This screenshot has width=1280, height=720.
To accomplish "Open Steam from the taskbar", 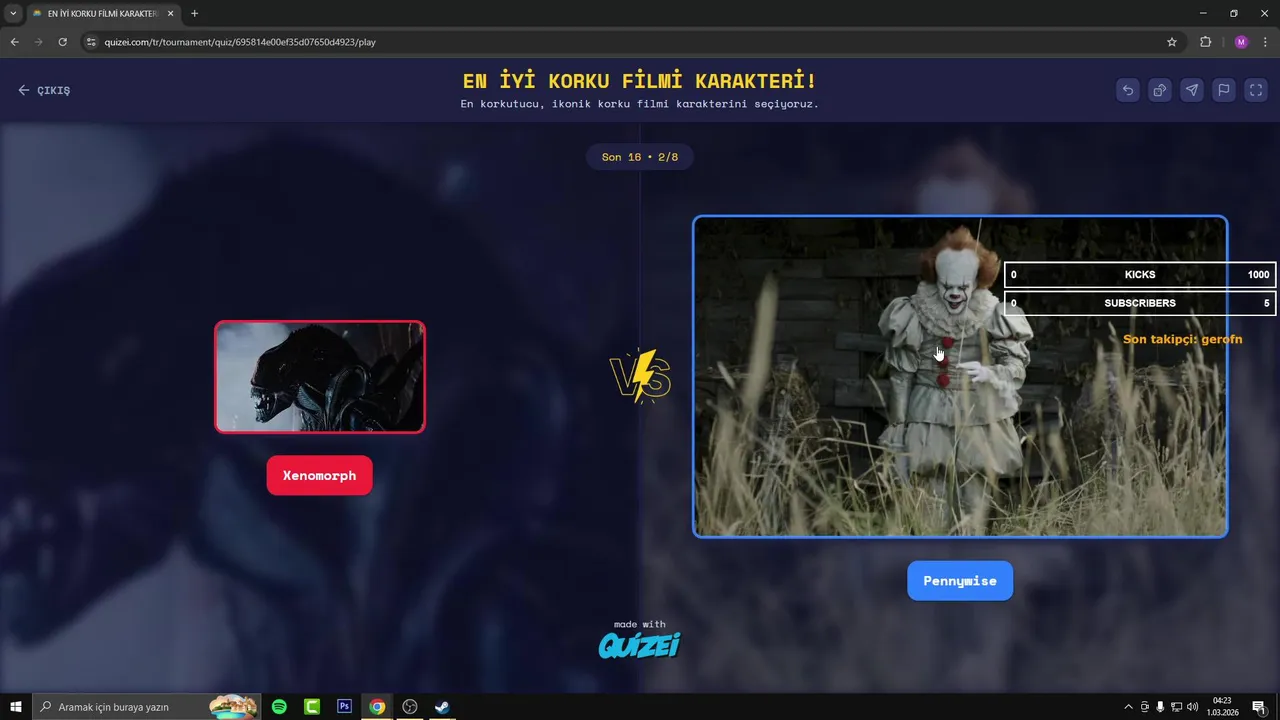I will [441, 707].
